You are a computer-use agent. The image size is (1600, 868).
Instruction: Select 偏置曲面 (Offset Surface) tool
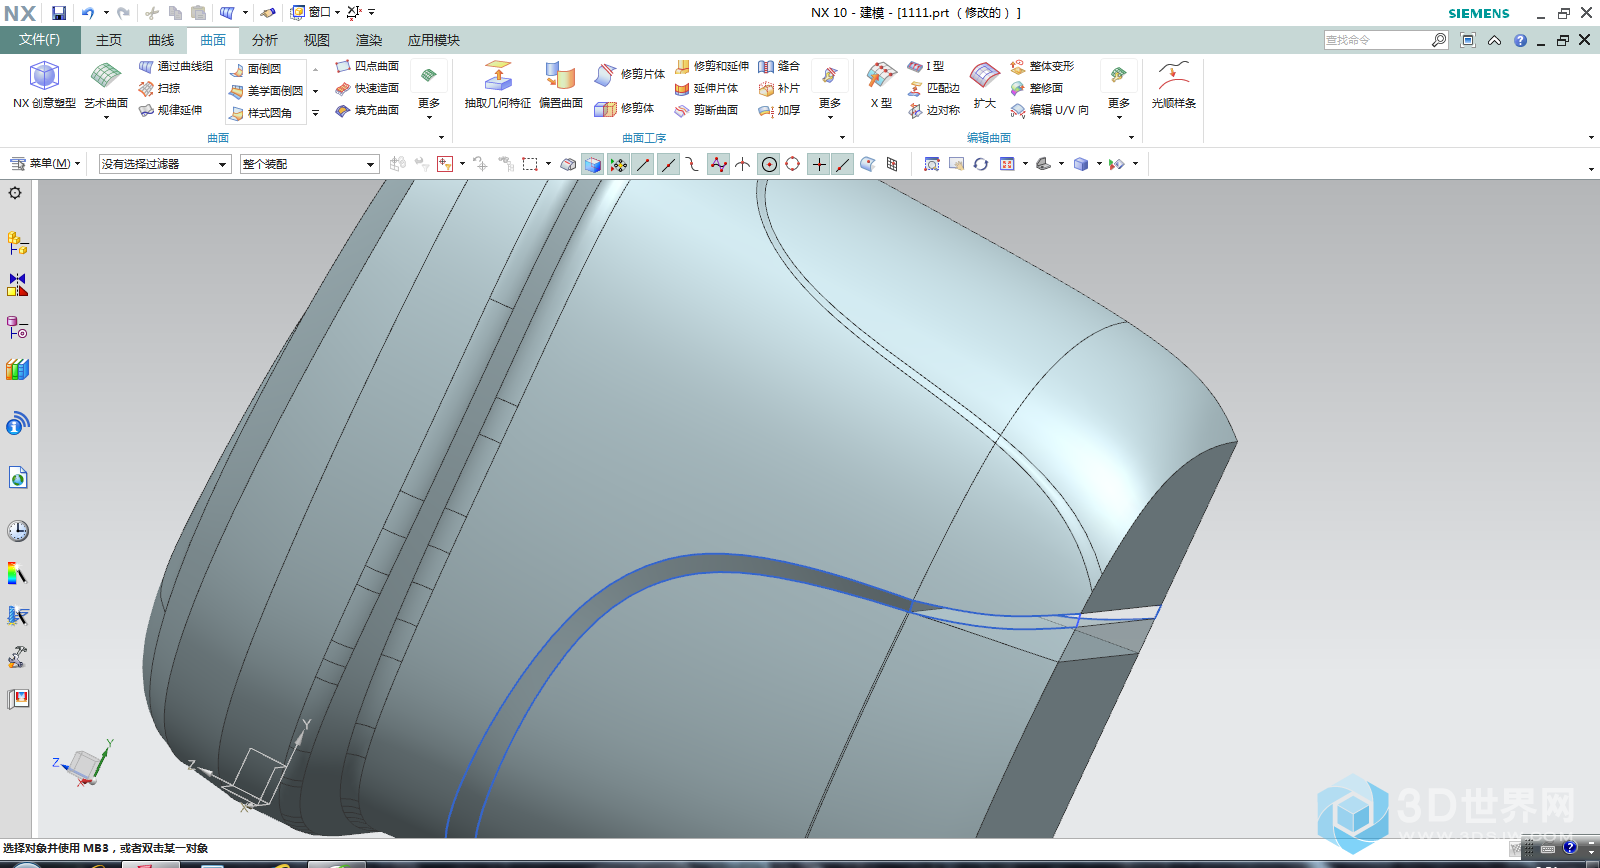(560, 84)
